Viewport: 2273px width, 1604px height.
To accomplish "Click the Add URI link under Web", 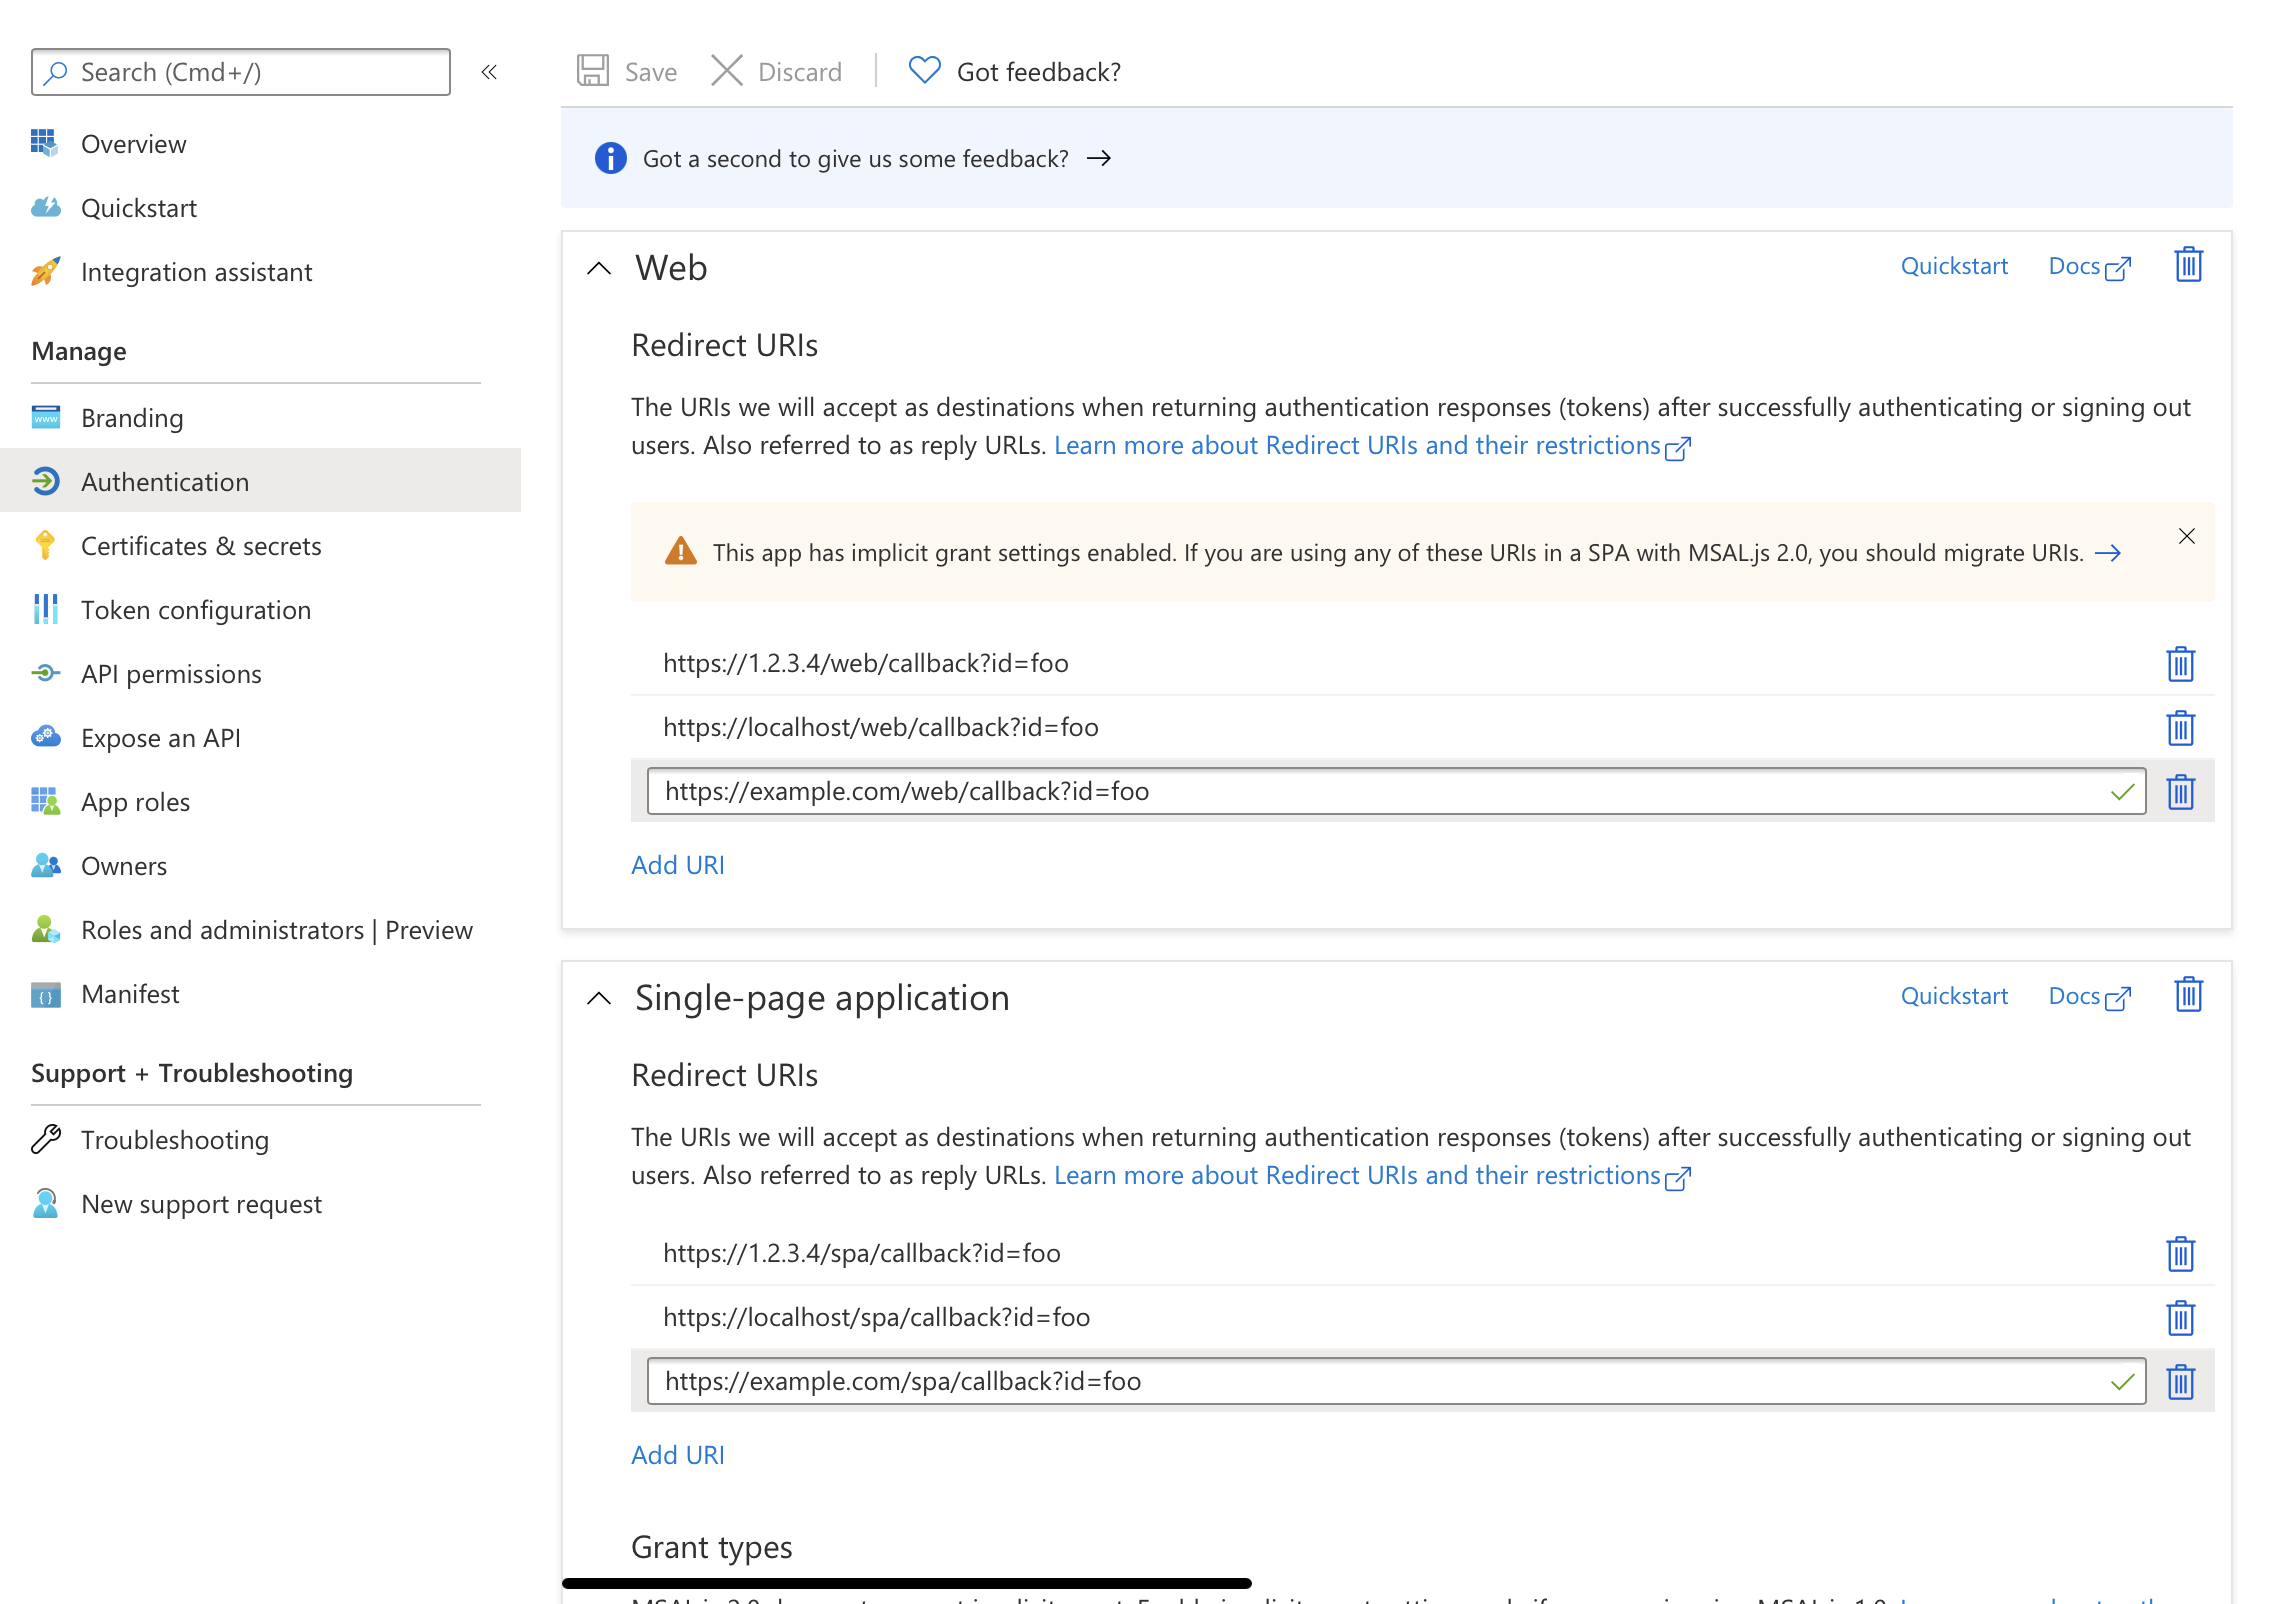I will click(x=678, y=864).
